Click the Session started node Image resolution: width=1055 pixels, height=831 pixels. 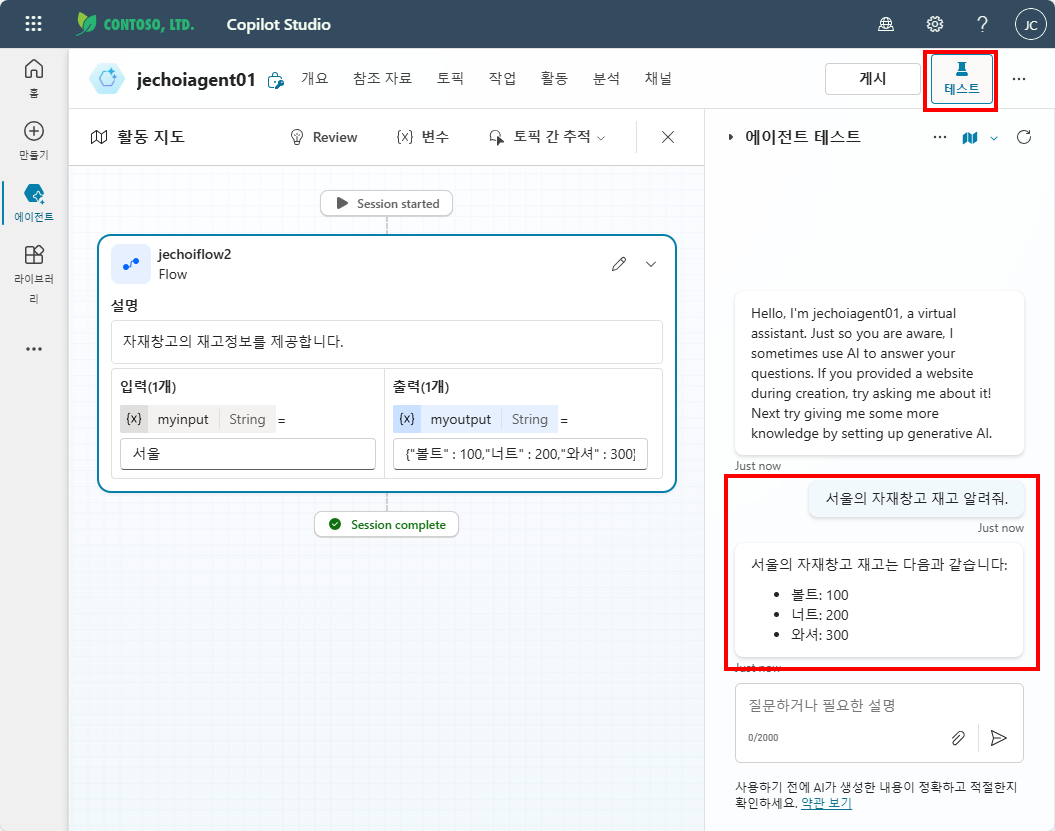(386, 203)
